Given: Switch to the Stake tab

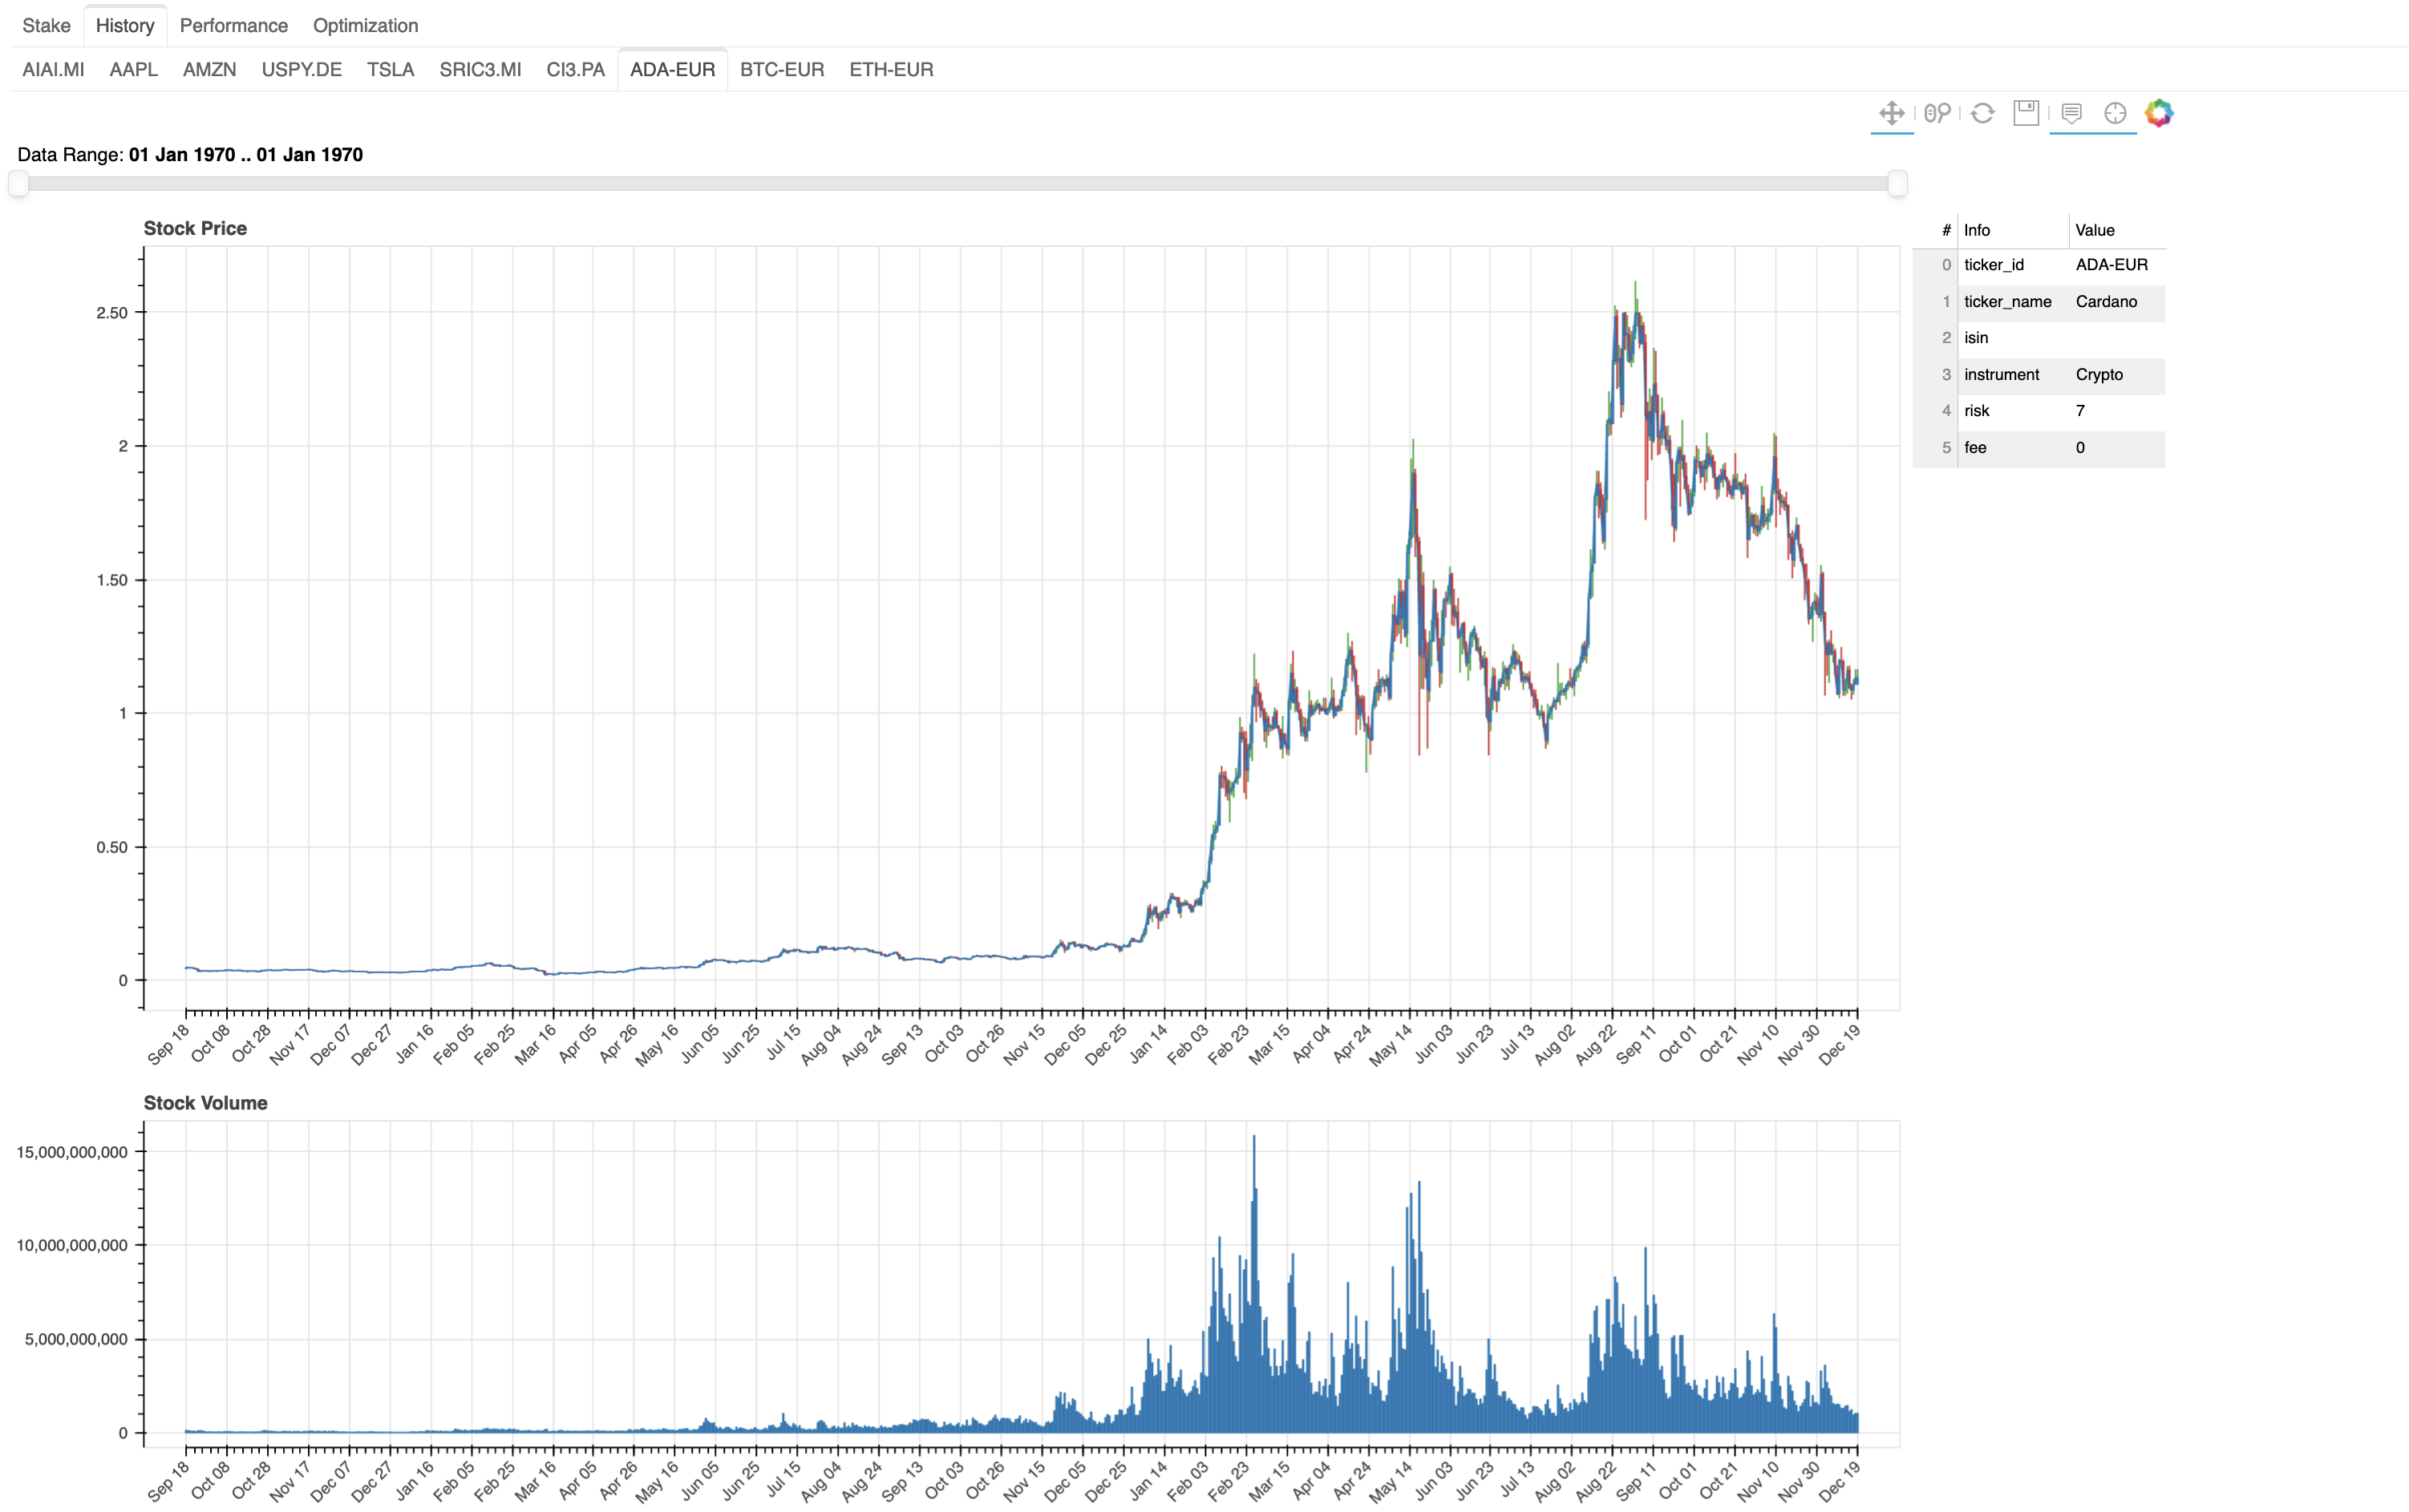Looking at the screenshot, I should pos(46,25).
